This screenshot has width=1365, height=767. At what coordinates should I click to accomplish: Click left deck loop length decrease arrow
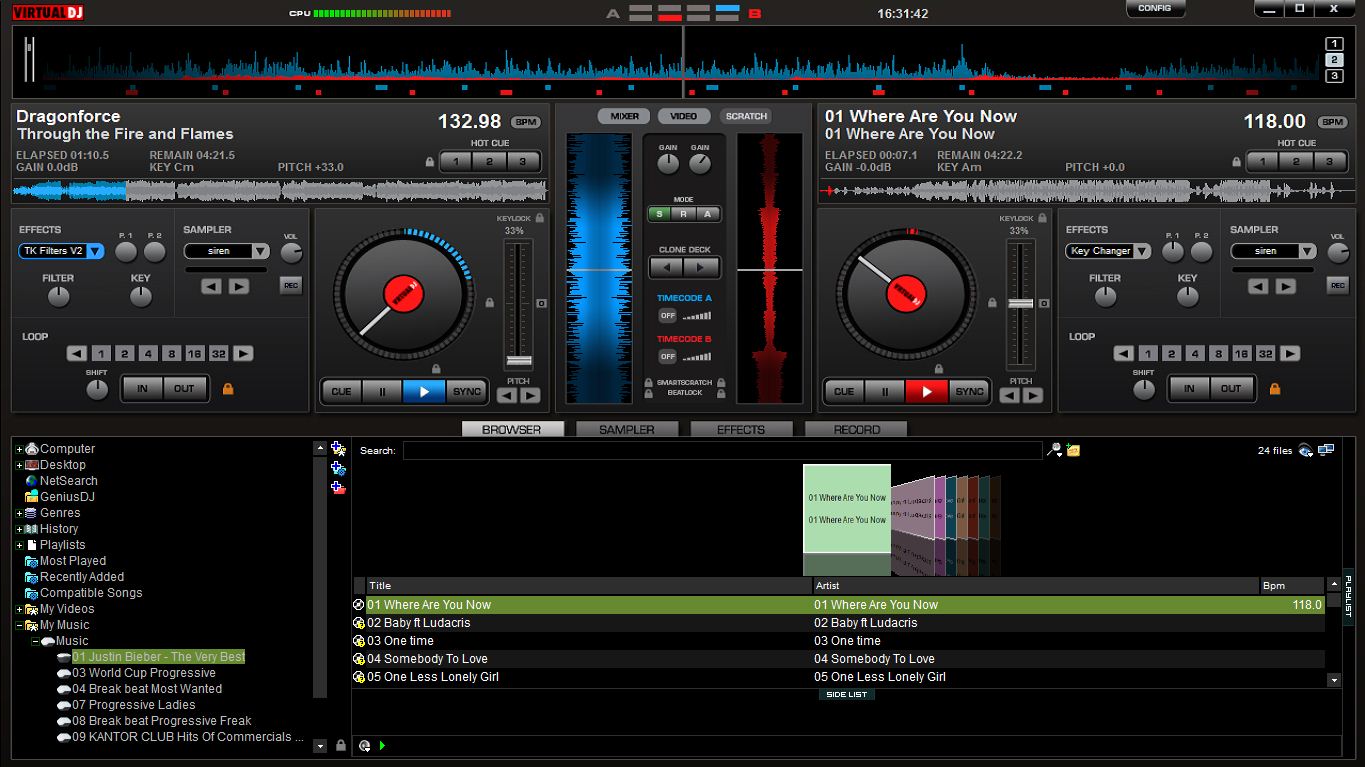pos(77,353)
